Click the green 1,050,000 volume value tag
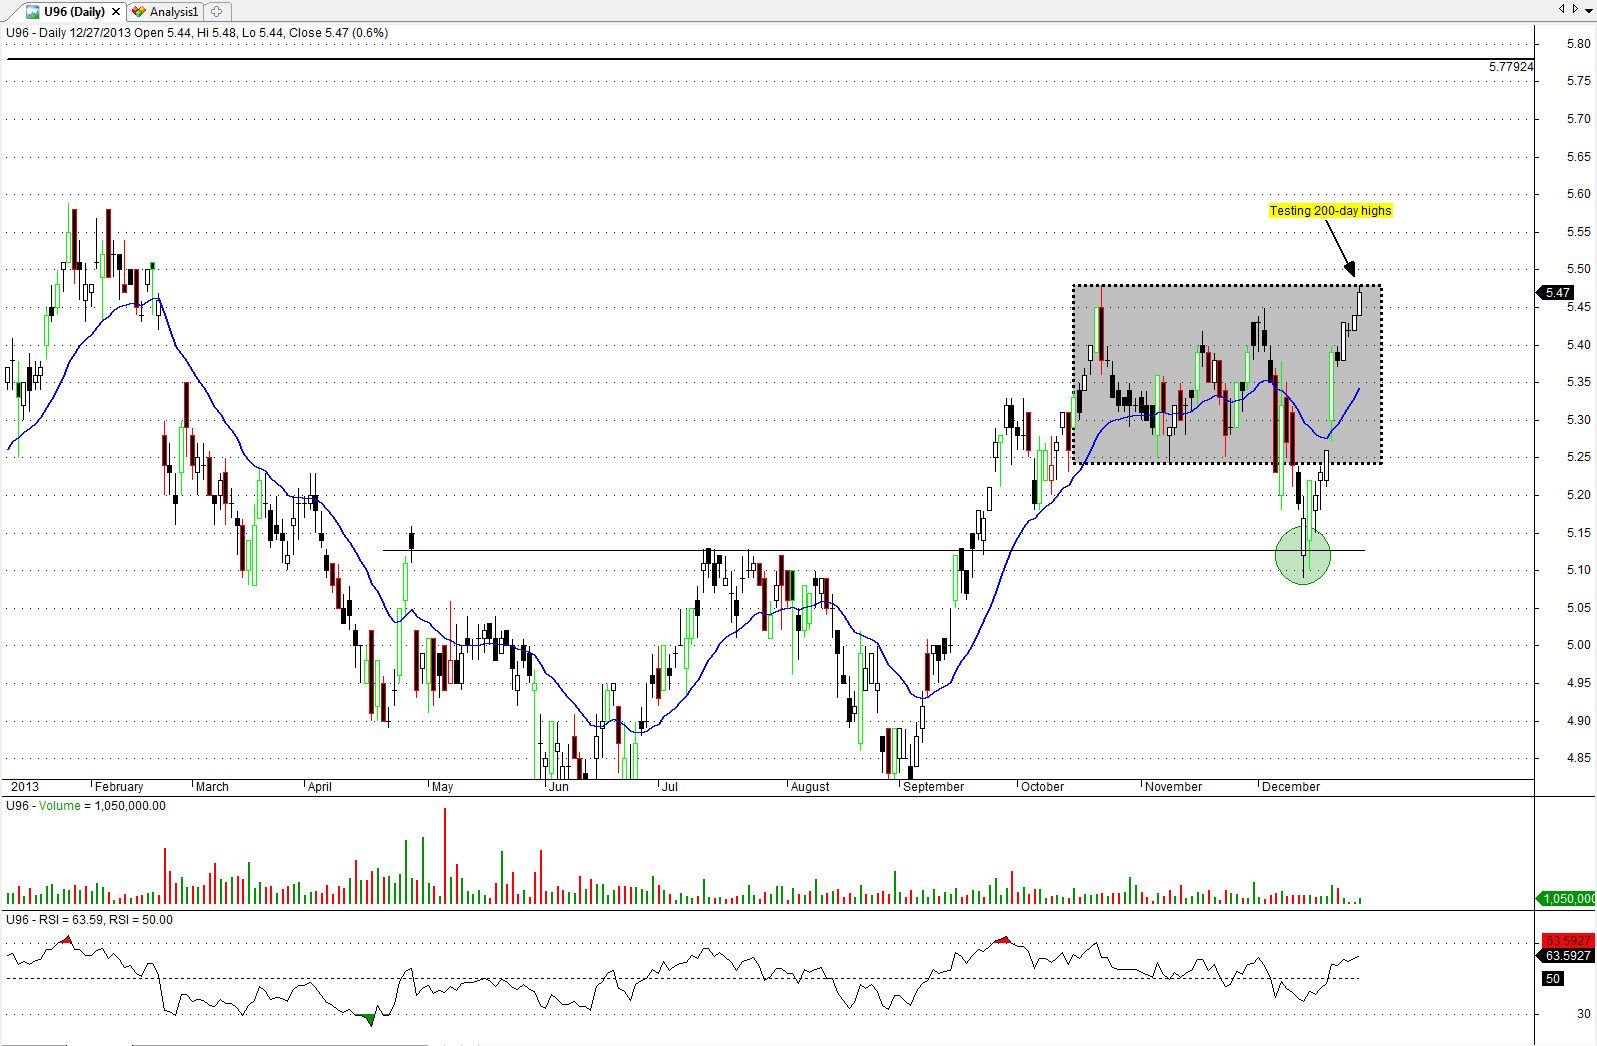Viewport: 1597px width, 1046px height. (x=1567, y=899)
